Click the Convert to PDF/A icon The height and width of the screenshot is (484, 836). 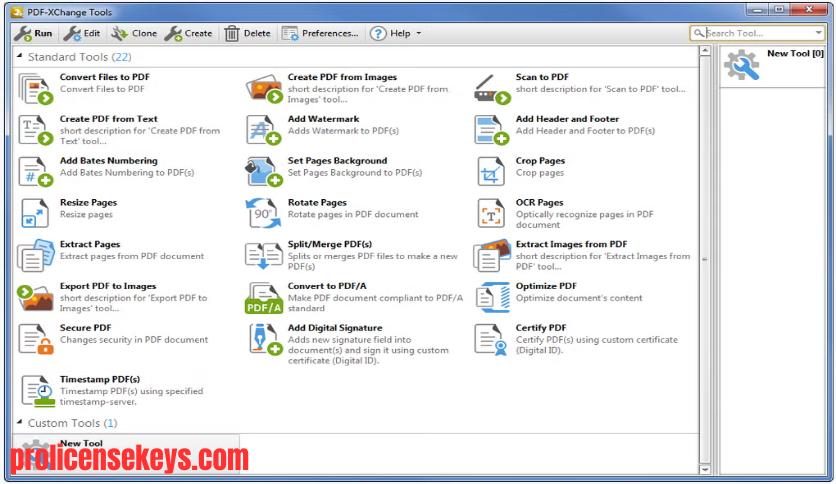click(264, 298)
